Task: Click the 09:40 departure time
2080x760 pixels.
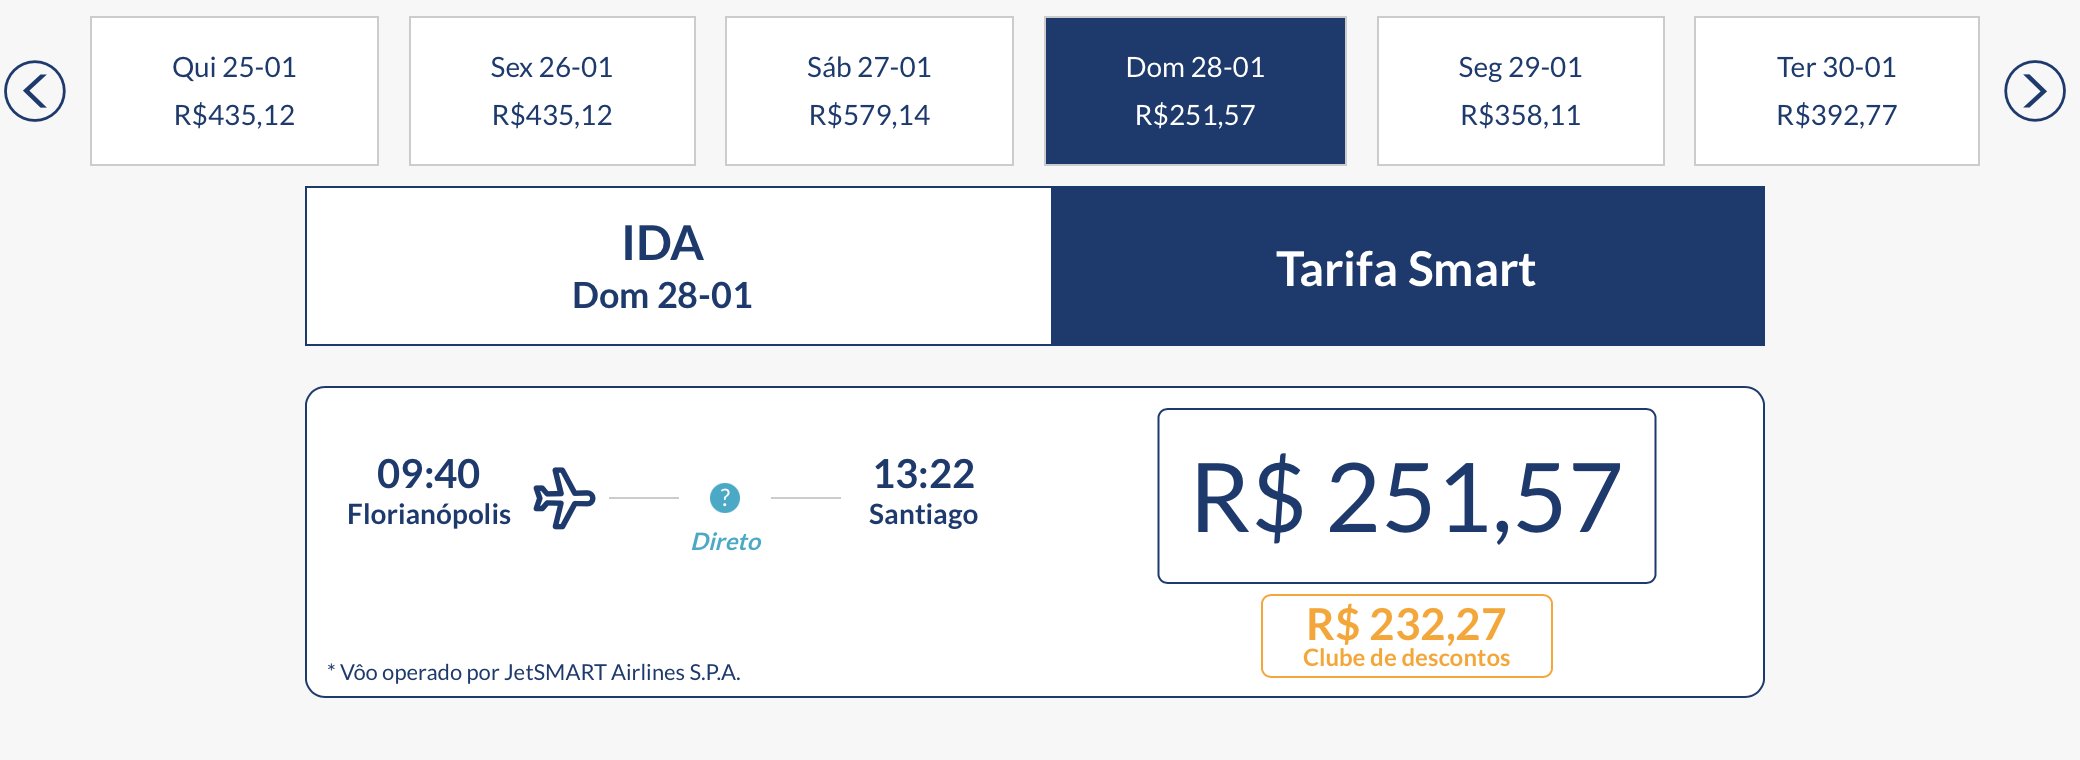Action: 428,474
